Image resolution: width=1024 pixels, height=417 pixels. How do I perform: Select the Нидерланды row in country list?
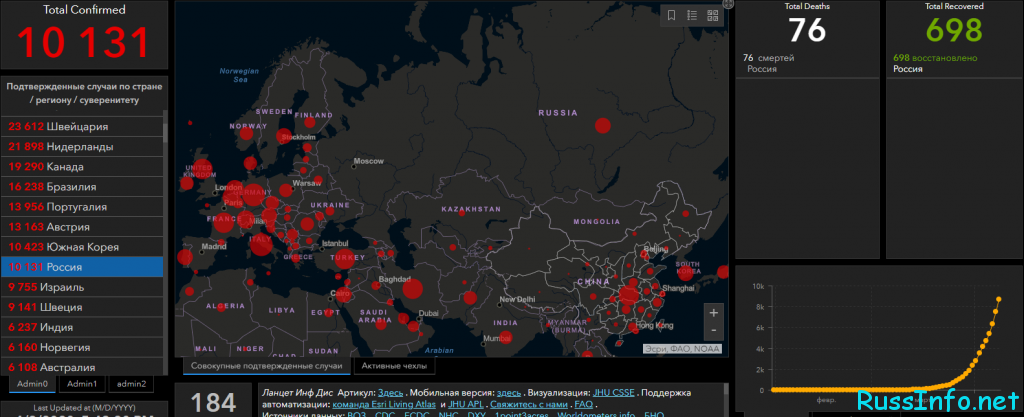pyautogui.click(x=82, y=147)
